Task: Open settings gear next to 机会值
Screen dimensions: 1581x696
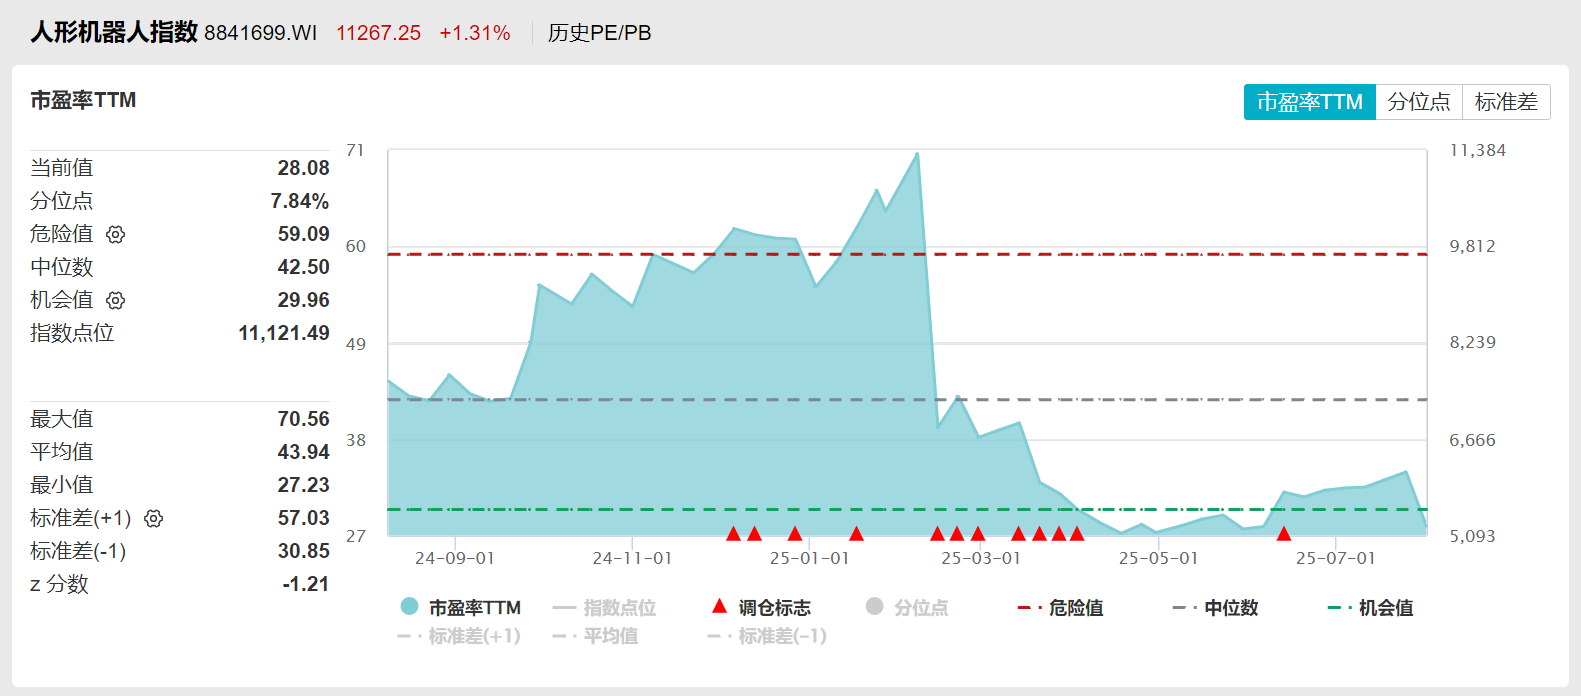Action: [116, 300]
